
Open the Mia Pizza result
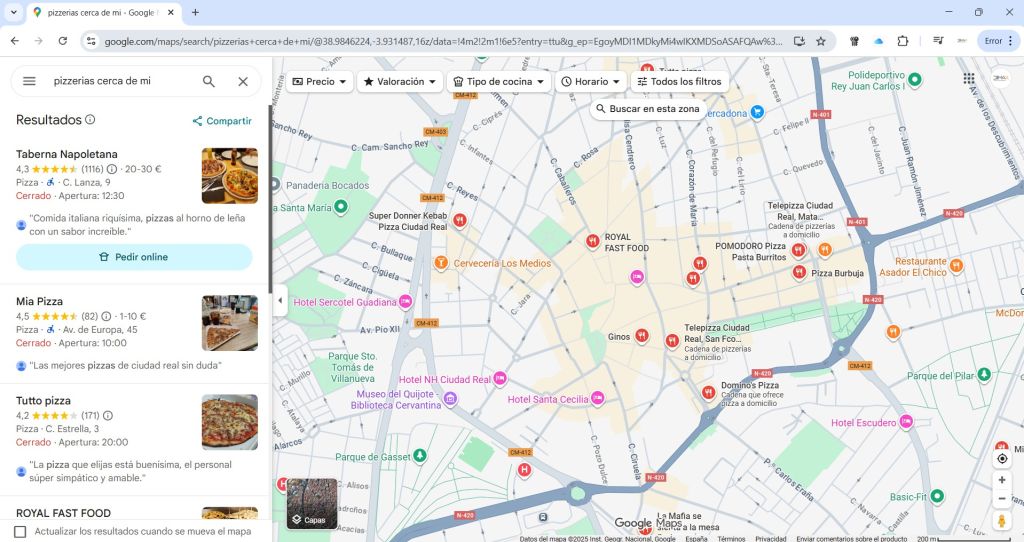pos(39,301)
